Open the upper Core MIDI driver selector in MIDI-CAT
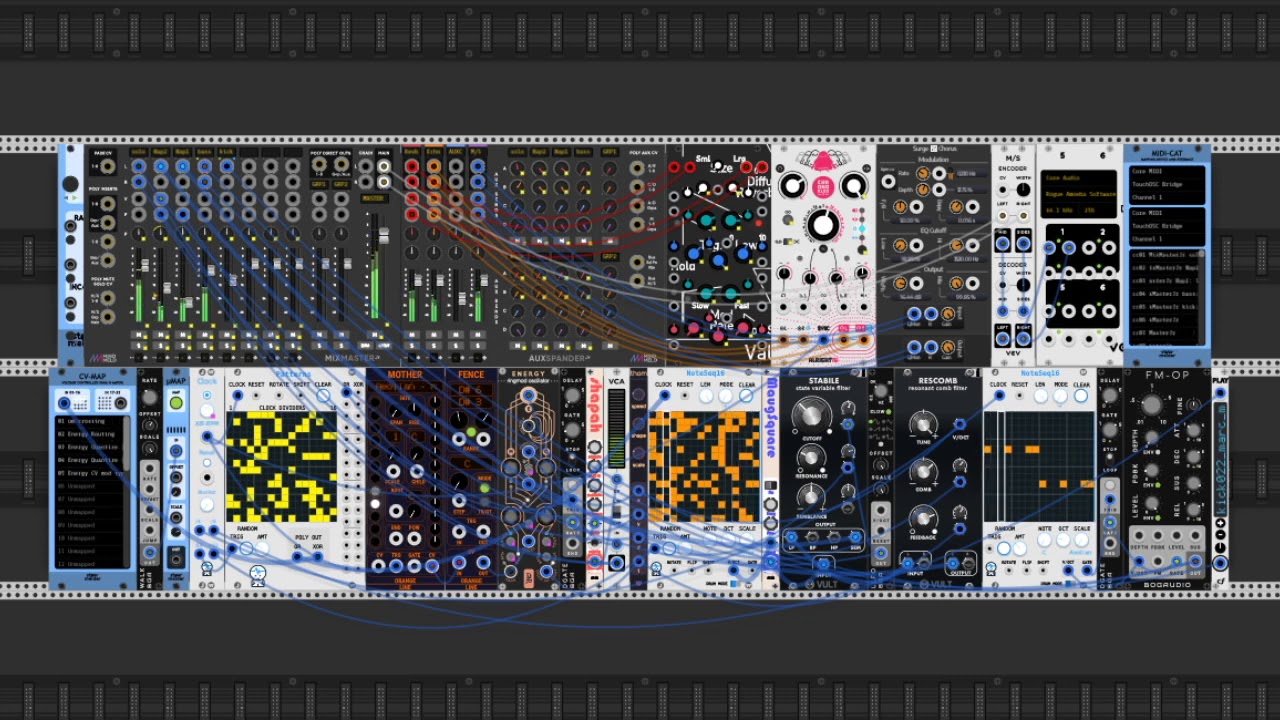1280x720 pixels. (1167, 171)
